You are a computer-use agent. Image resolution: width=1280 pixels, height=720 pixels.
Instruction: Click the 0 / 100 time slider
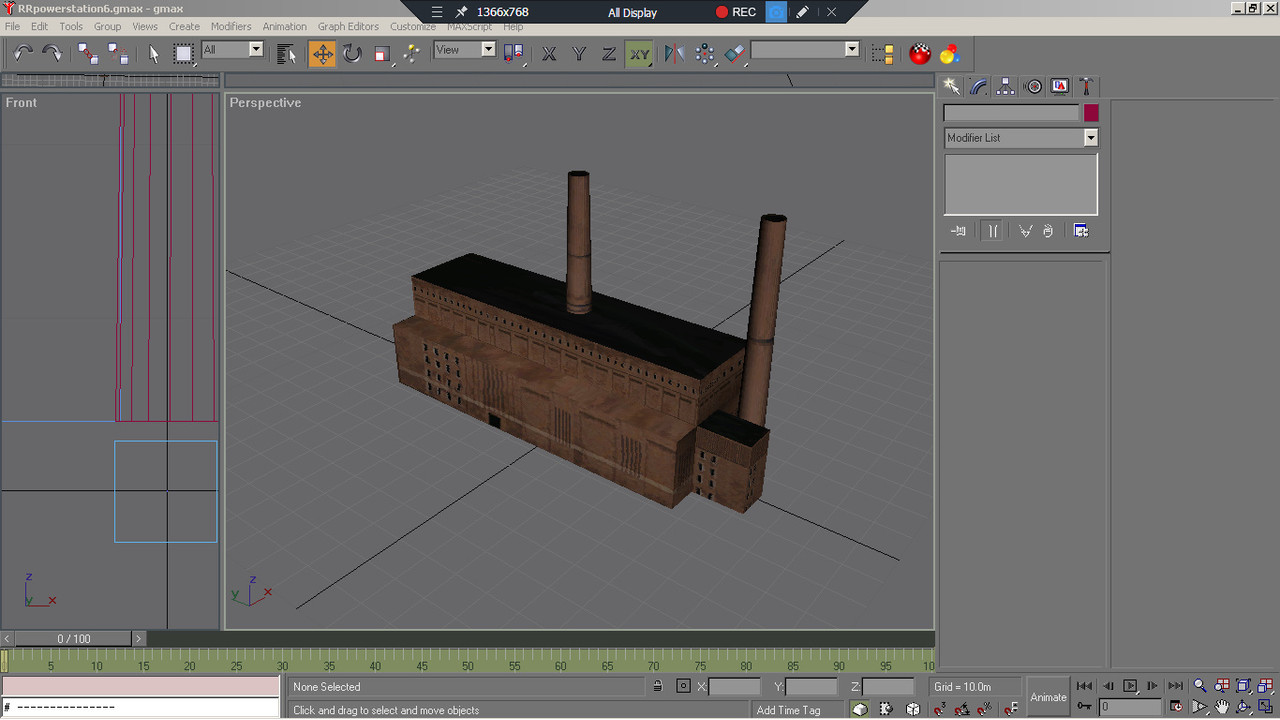[73, 638]
